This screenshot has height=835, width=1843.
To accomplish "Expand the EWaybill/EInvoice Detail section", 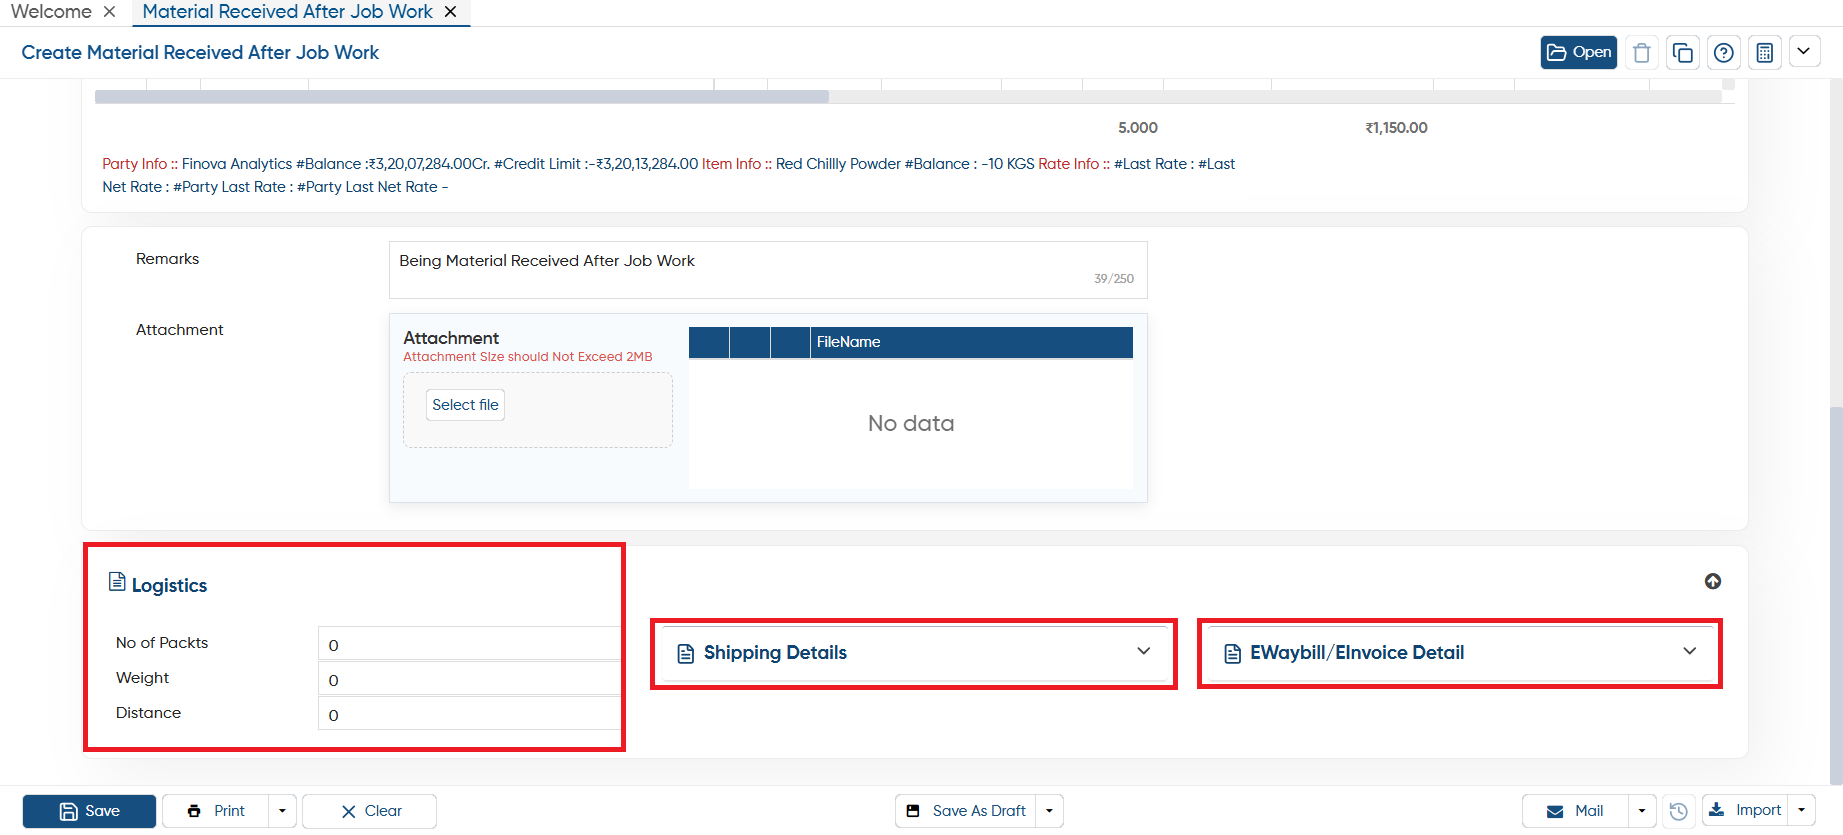I will click(x=1460, y=653).
